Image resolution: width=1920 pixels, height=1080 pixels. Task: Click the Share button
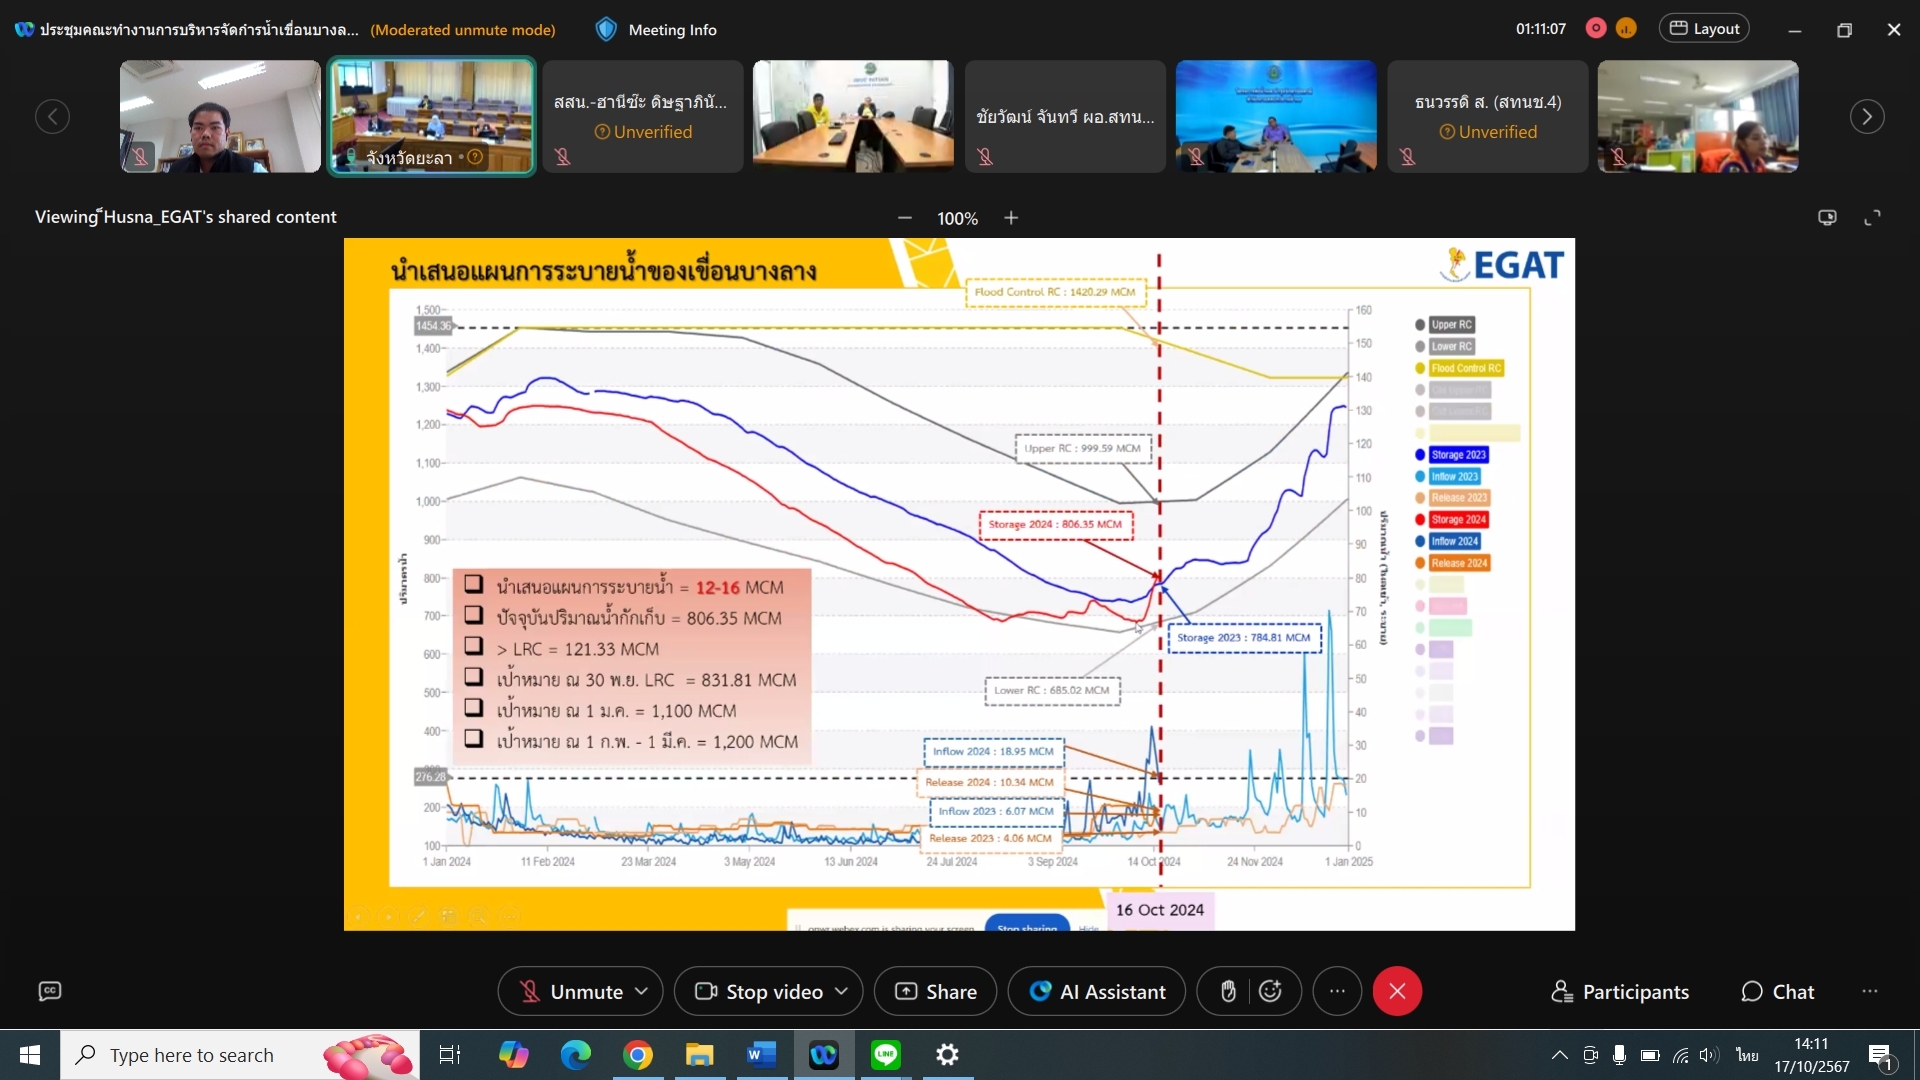[x=935, y=991]
